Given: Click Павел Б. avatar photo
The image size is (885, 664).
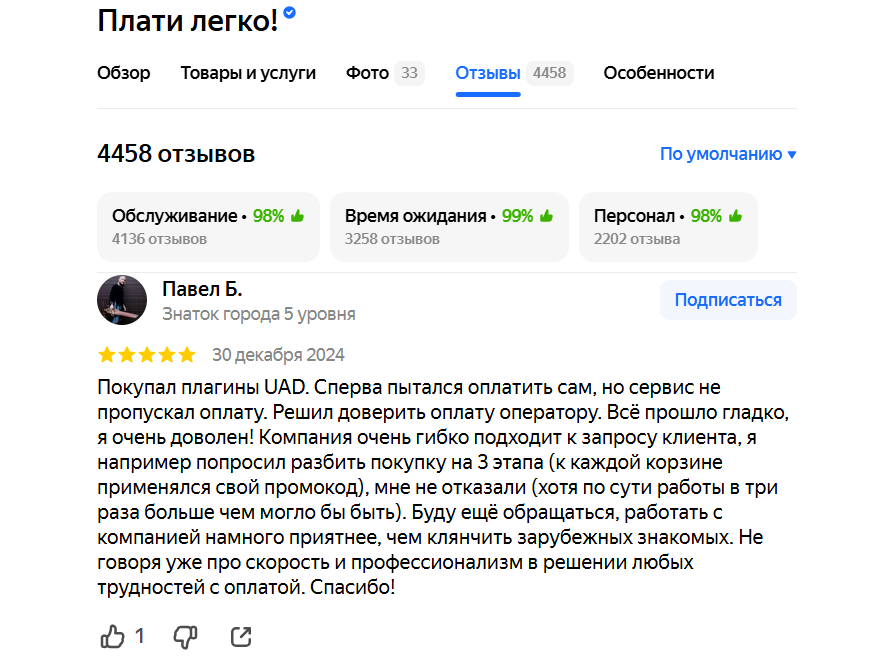Looking at the screenshot, I should (122, 300).
